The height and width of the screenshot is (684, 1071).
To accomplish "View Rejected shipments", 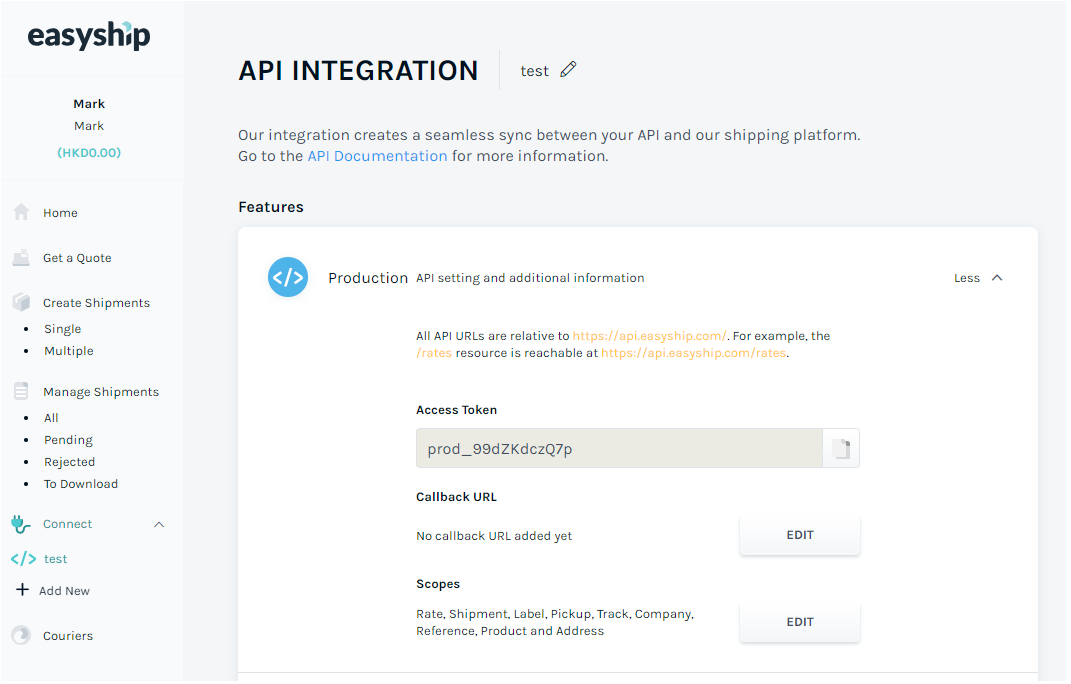I will 70,462.
